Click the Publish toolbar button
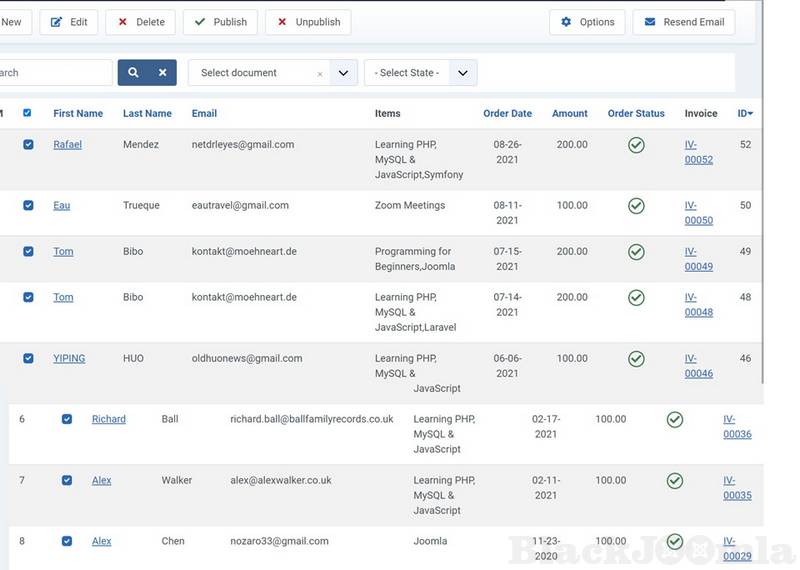The image size is (800, 570). (x=220, y=22)
